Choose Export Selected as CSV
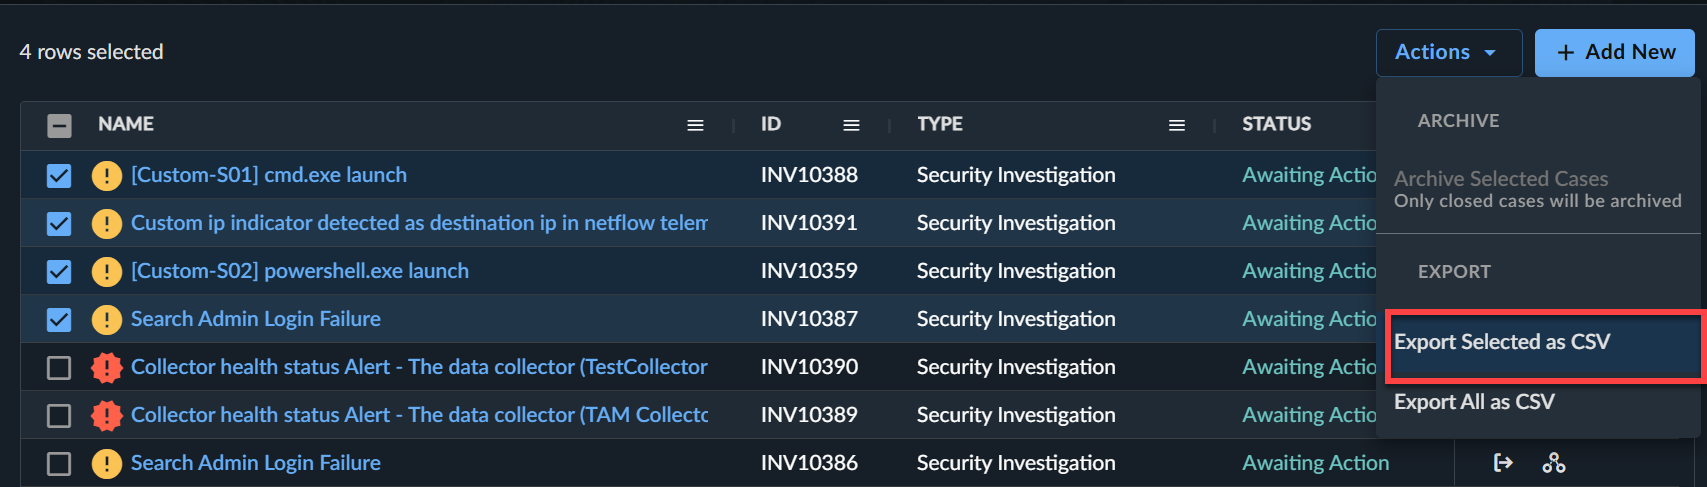The width and height of the screenshot is (1707, 487). (x=1502, y=342)
